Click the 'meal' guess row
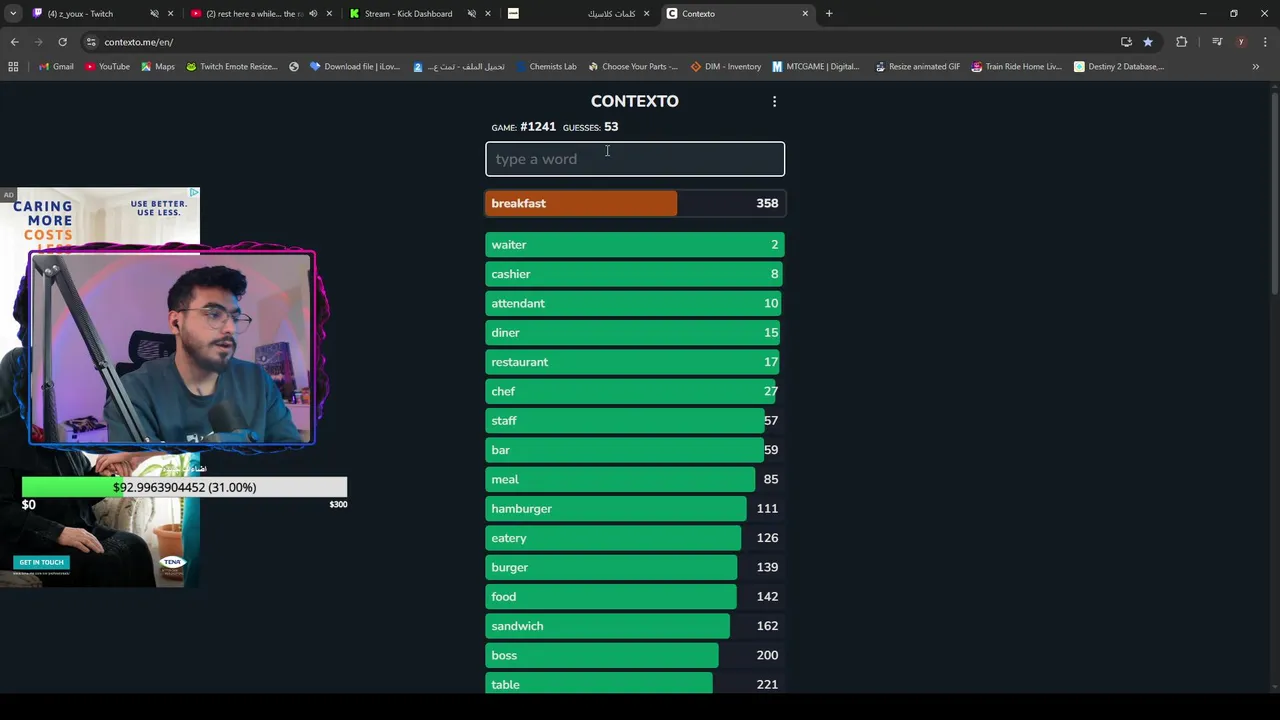The image size is (1280, 720). click(x=635, y=479)
